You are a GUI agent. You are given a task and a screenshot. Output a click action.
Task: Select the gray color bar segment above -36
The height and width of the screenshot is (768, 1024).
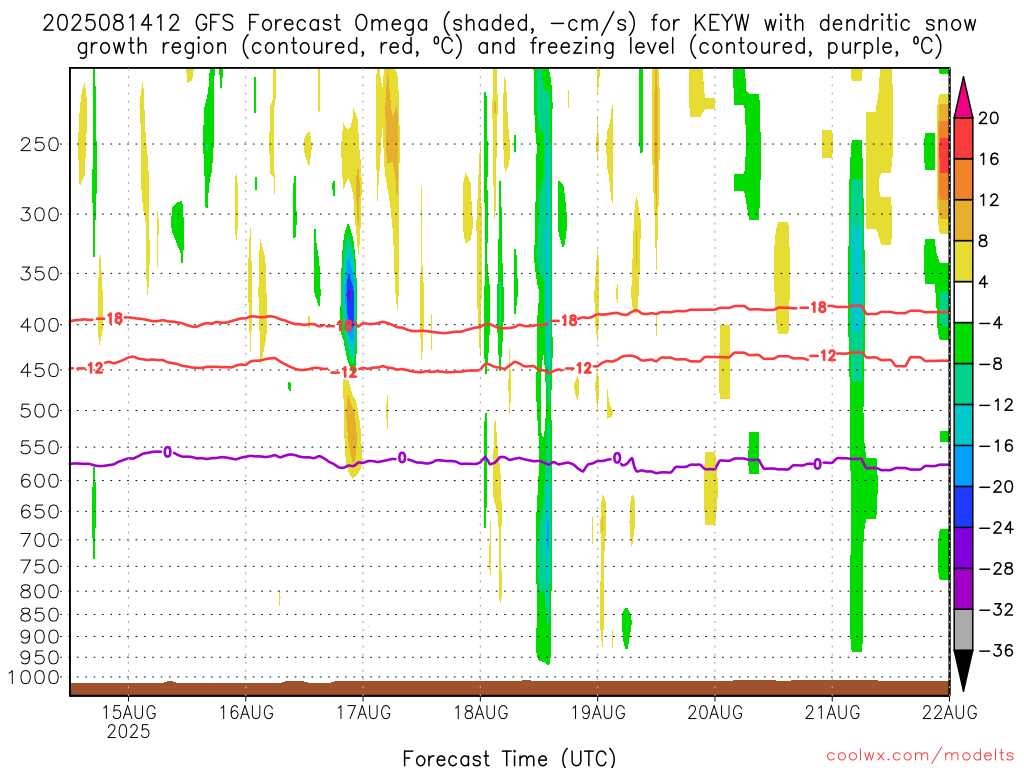(x=963, y=630)
